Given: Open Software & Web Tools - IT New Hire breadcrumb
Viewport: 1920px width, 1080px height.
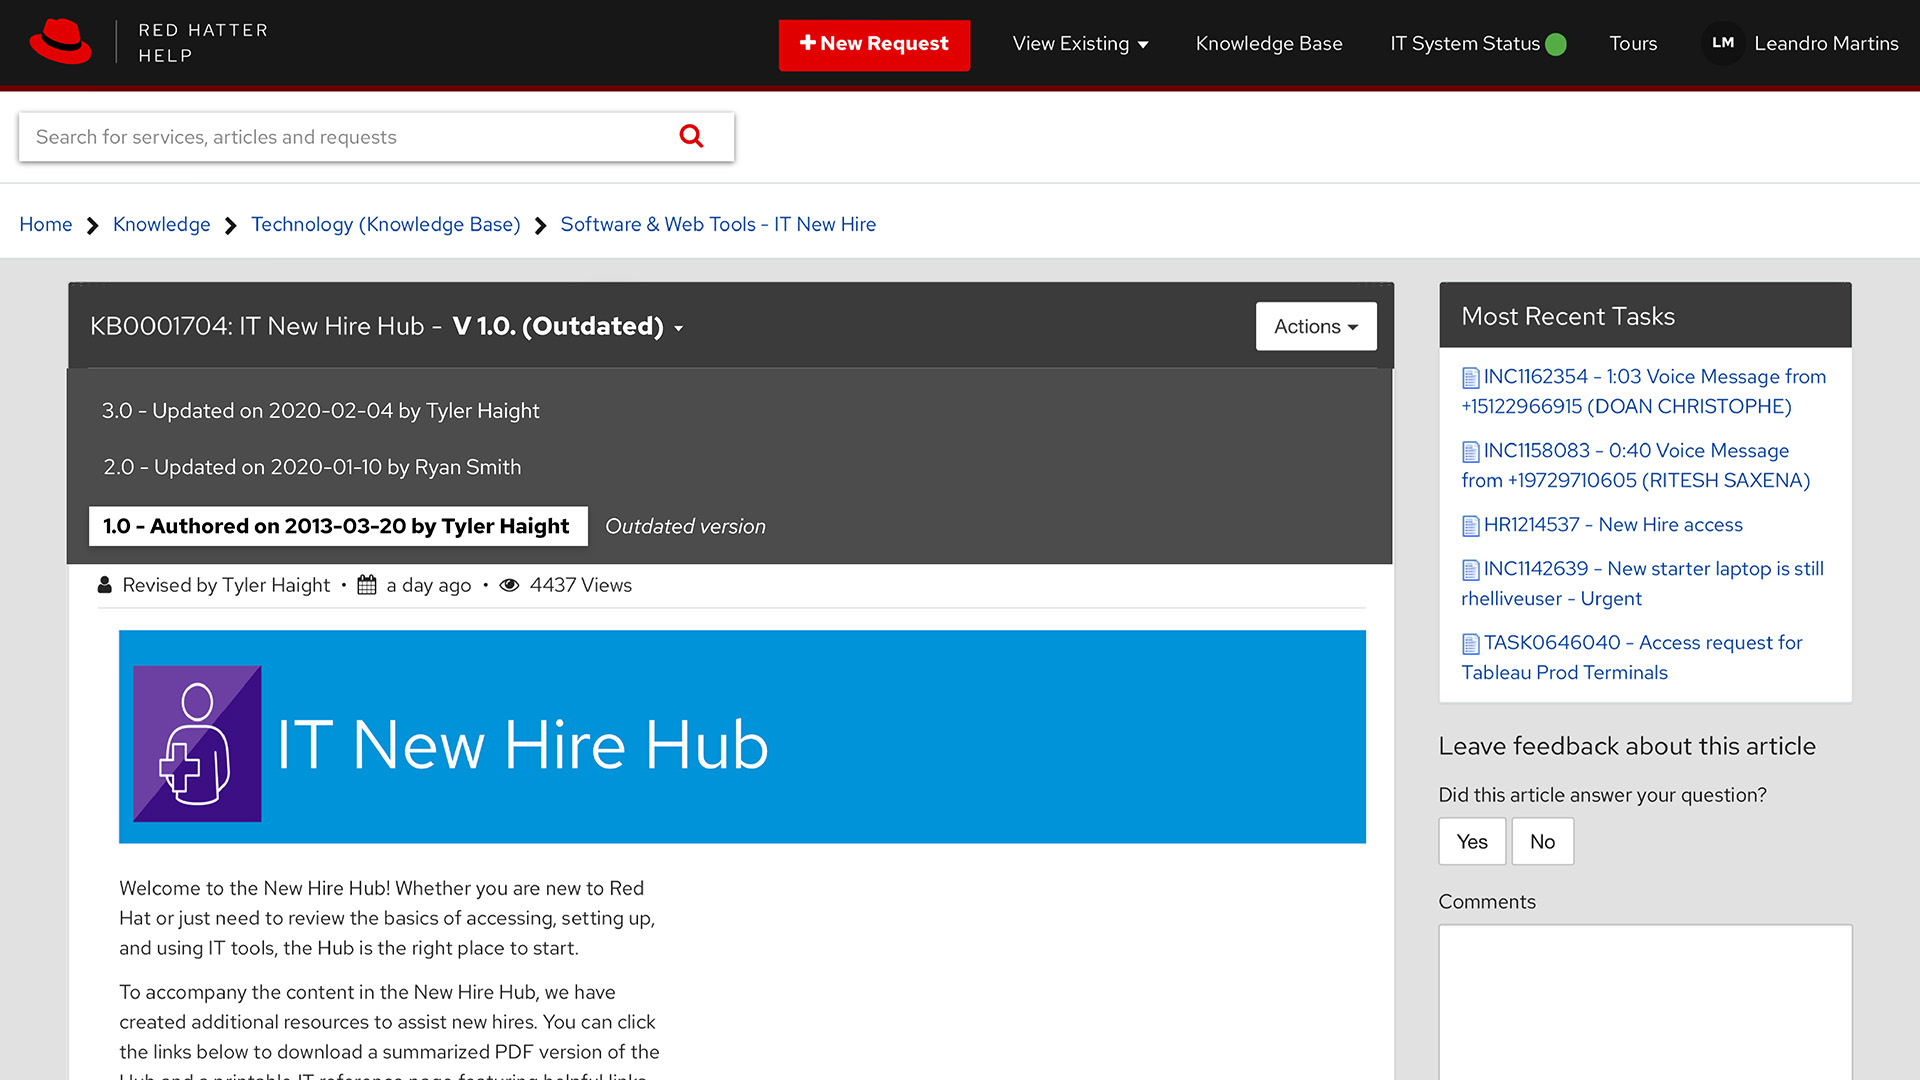Looking at the screenshot, I should click(x=718, y=225).
